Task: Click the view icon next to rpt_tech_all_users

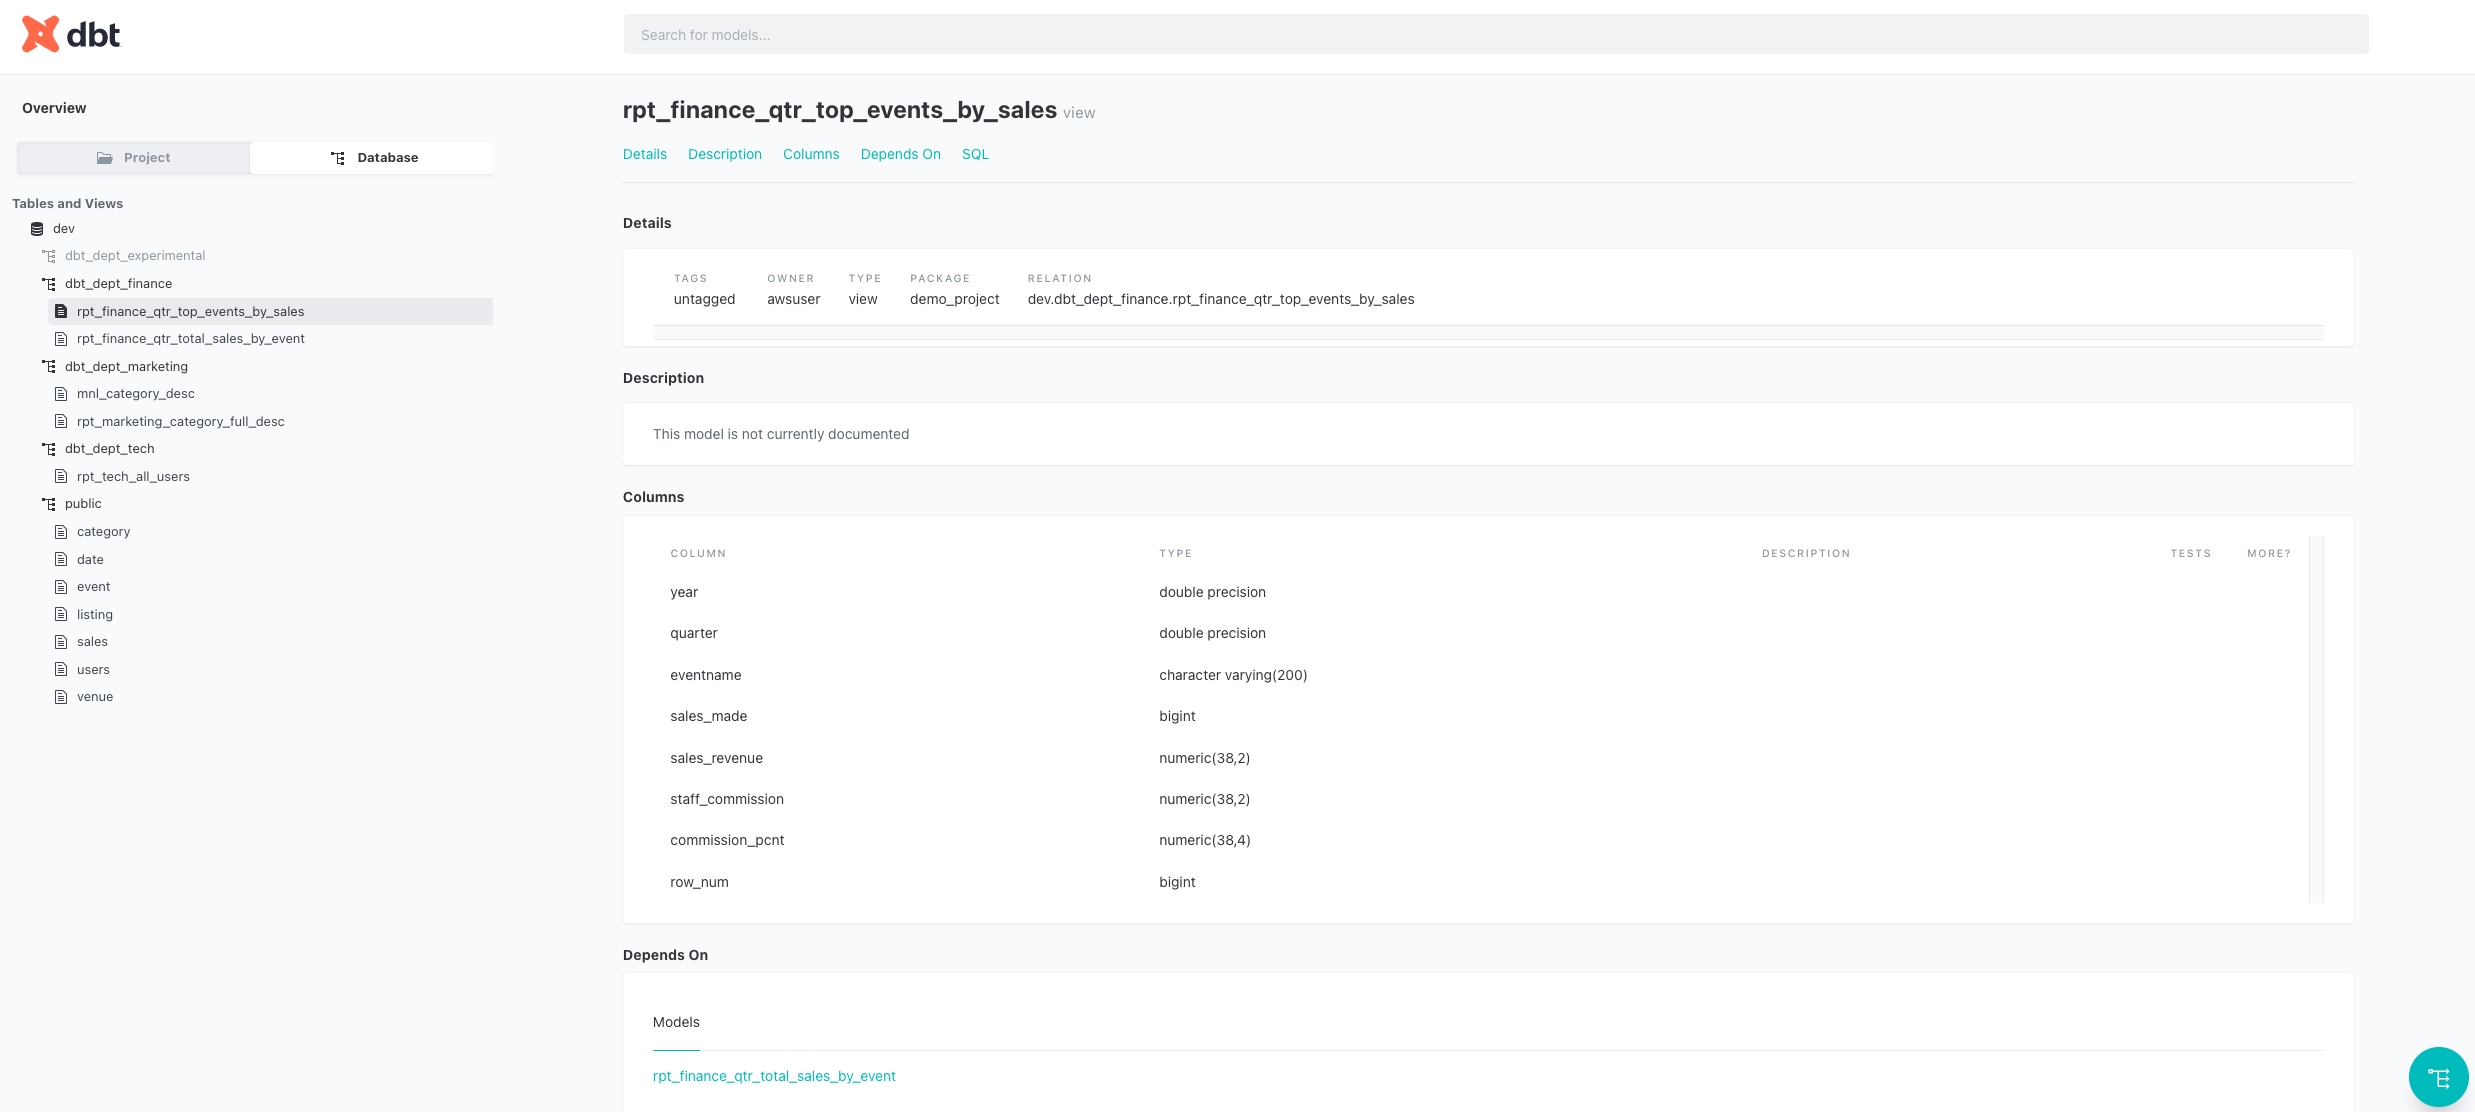Action: [x=61, y=476]
